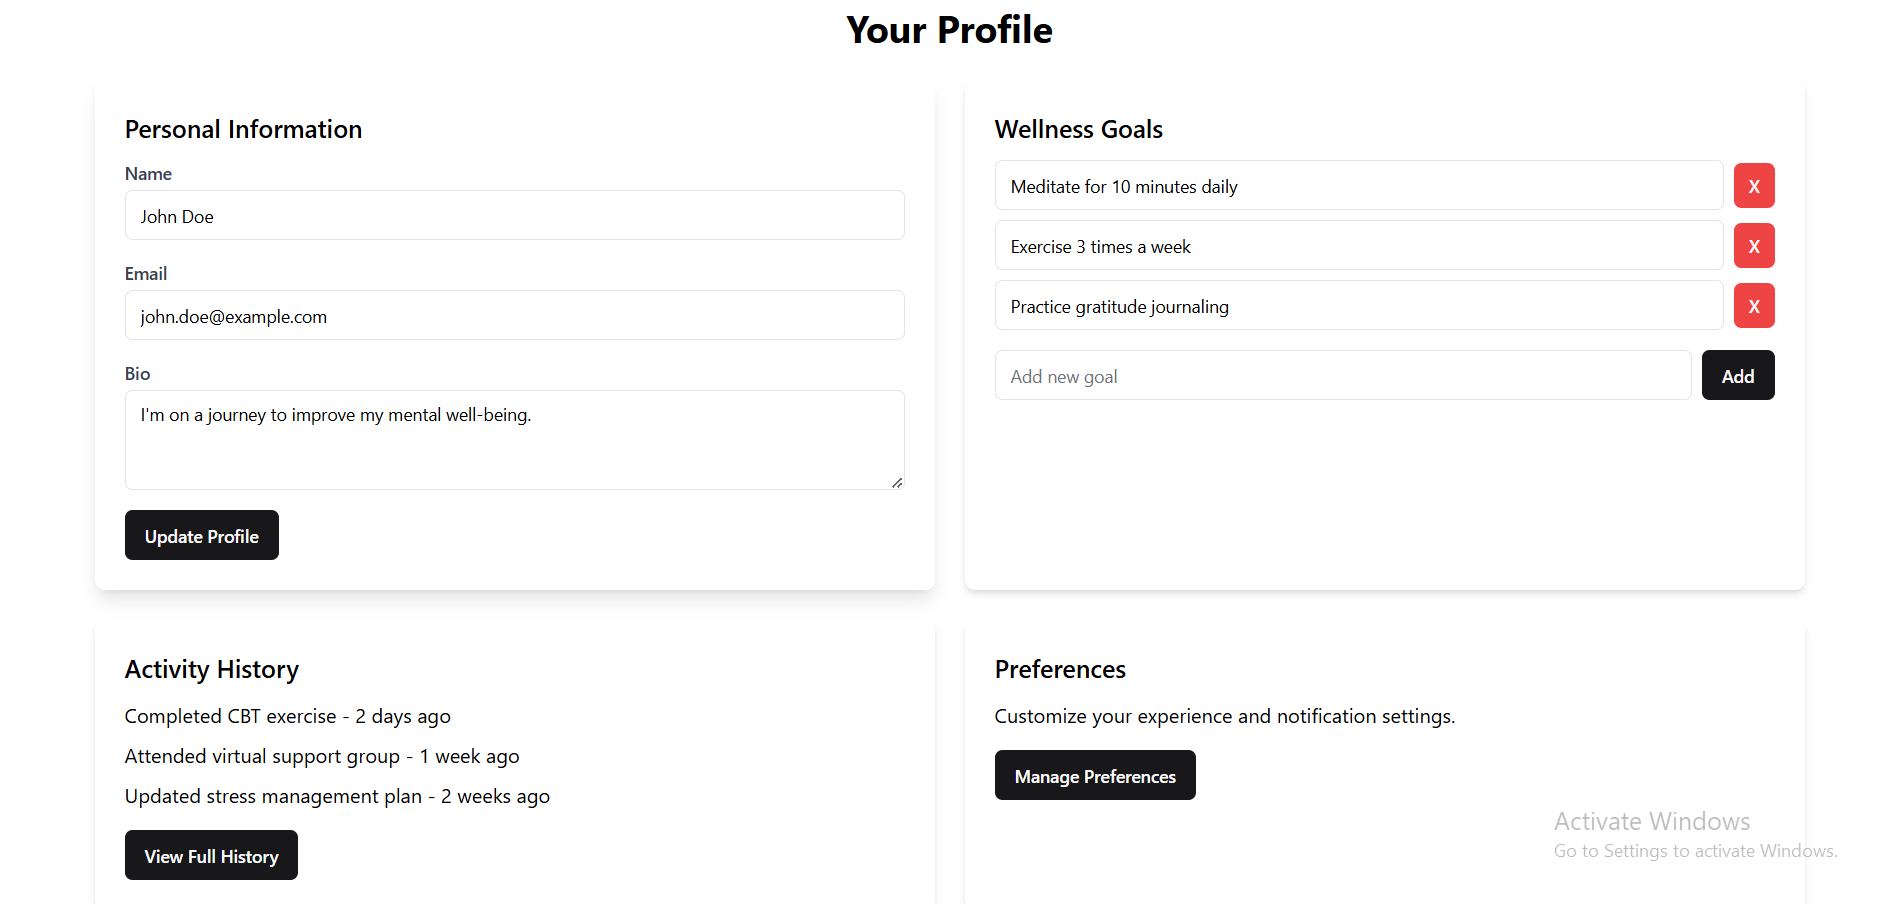
Task: Open Manage Preferences
Action: (1094, 776)
